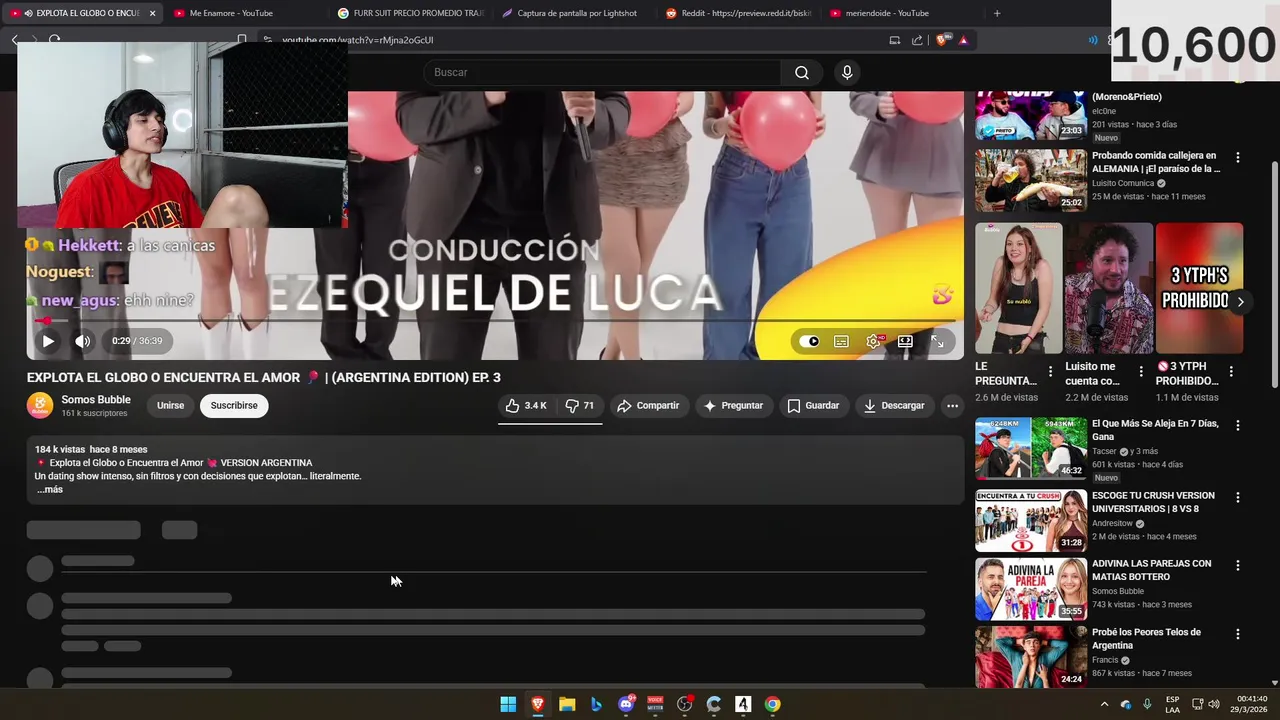The width and height of the screenshot is (1280, 720).
Task: Open options for Probando comida callejera en ALEMANIA
Action: tap(1238, 157)
